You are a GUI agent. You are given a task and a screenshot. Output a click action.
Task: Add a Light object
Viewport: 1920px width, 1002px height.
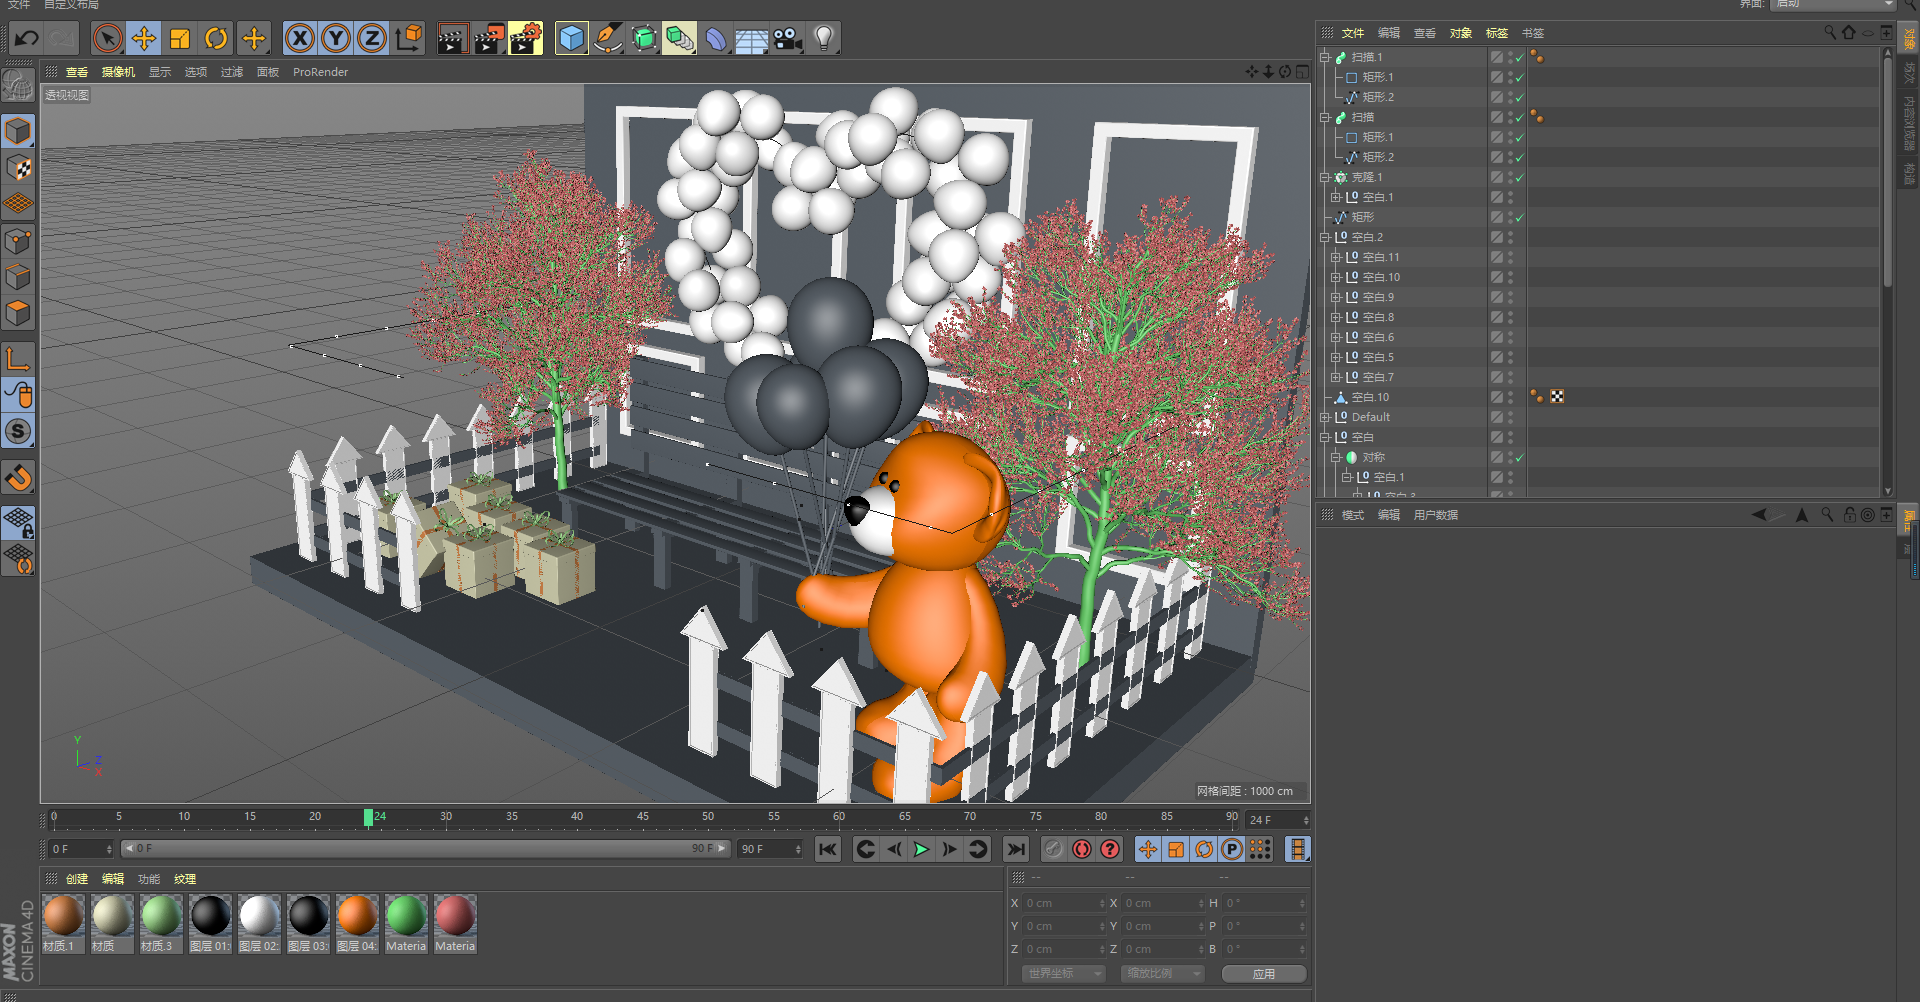coord(824,39)
